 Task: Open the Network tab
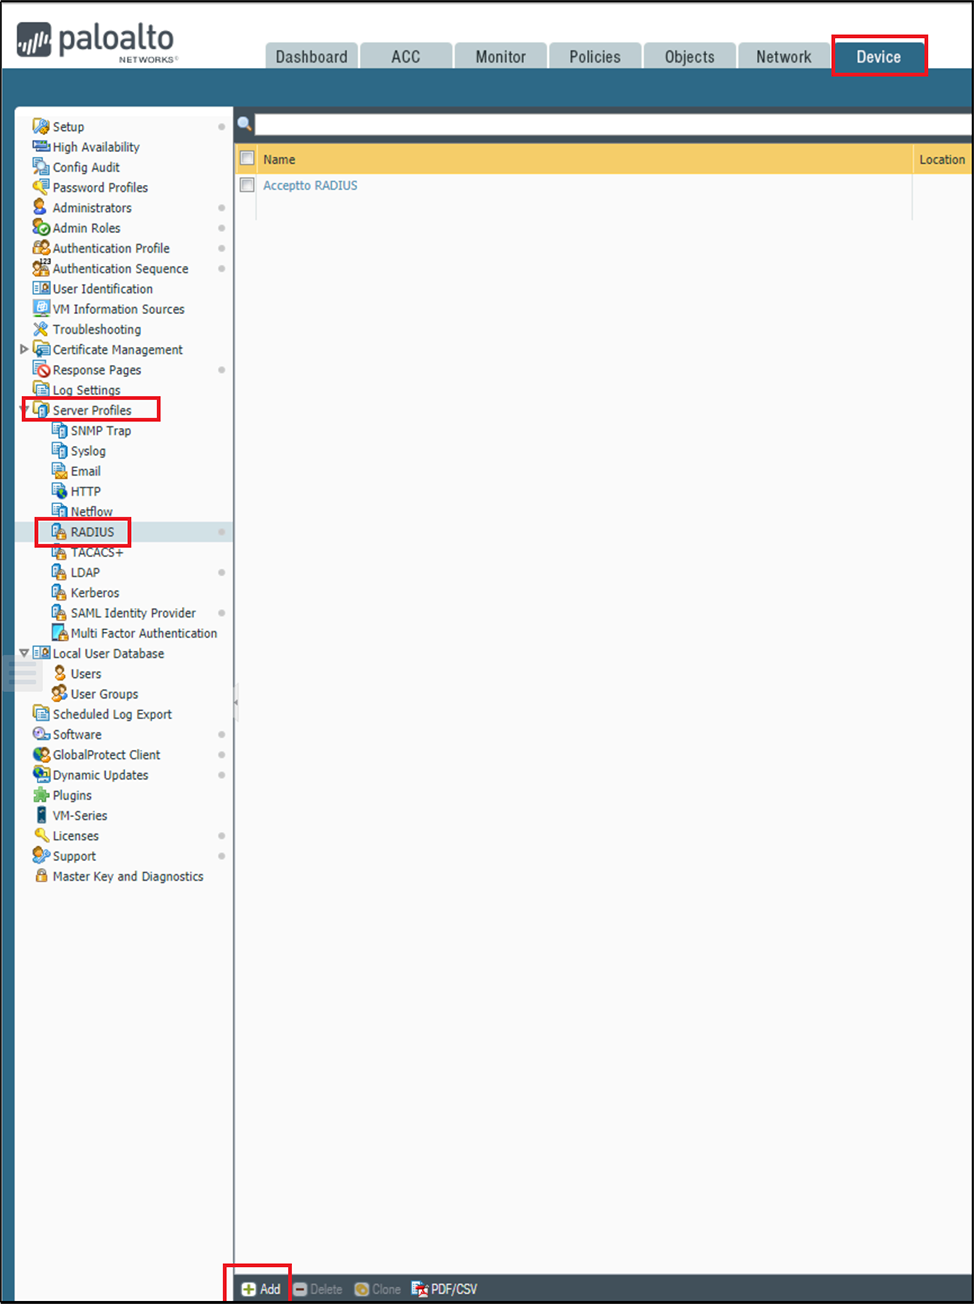pos(783,57)
